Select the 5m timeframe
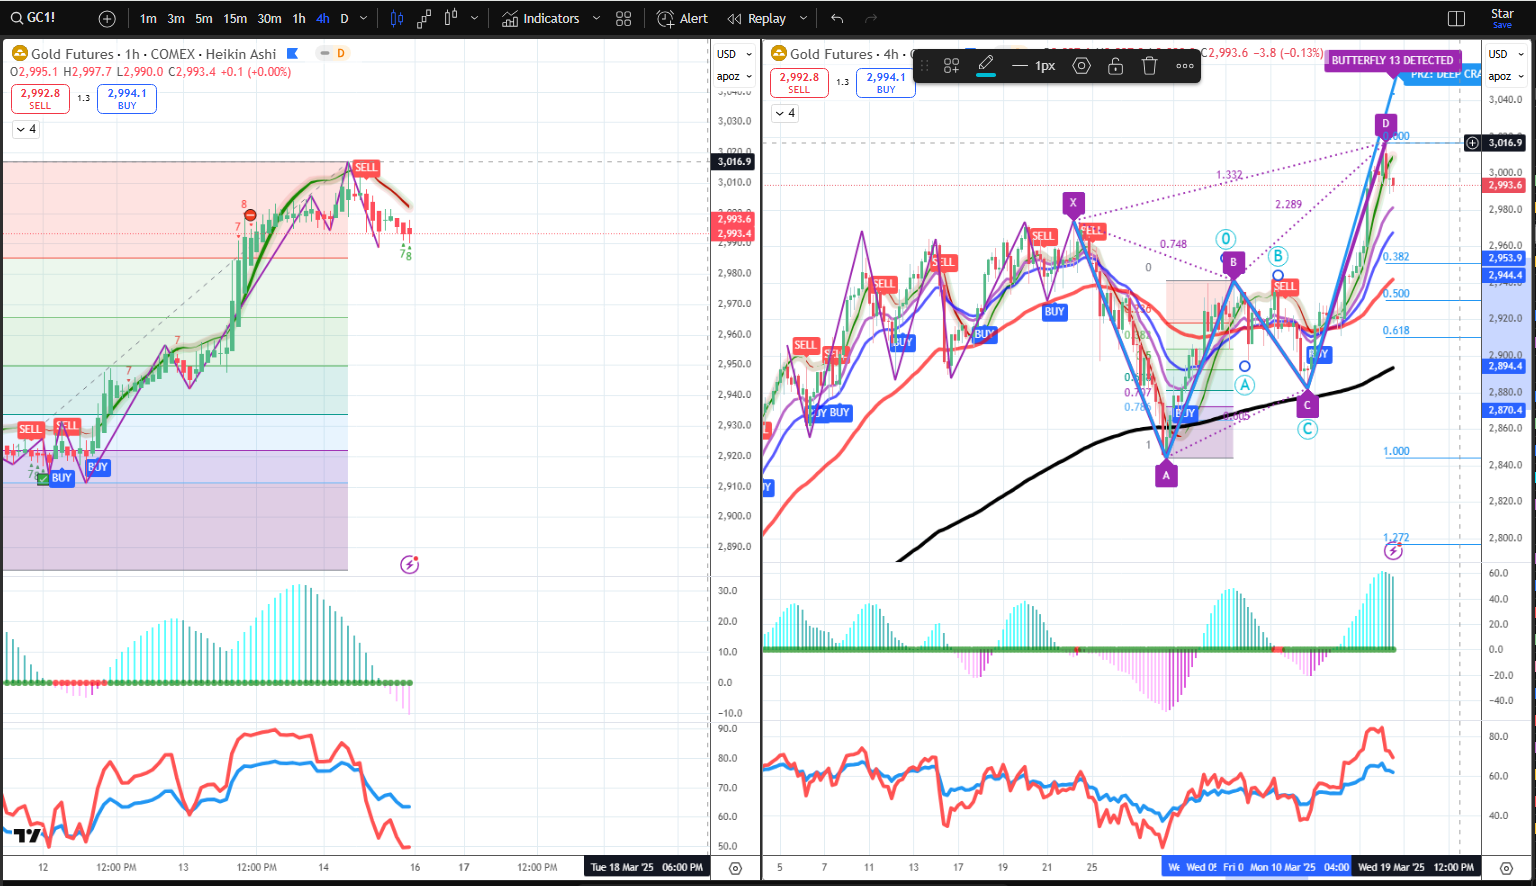The width and height of the screenshot is (1536, 886). tap(204, 18)
